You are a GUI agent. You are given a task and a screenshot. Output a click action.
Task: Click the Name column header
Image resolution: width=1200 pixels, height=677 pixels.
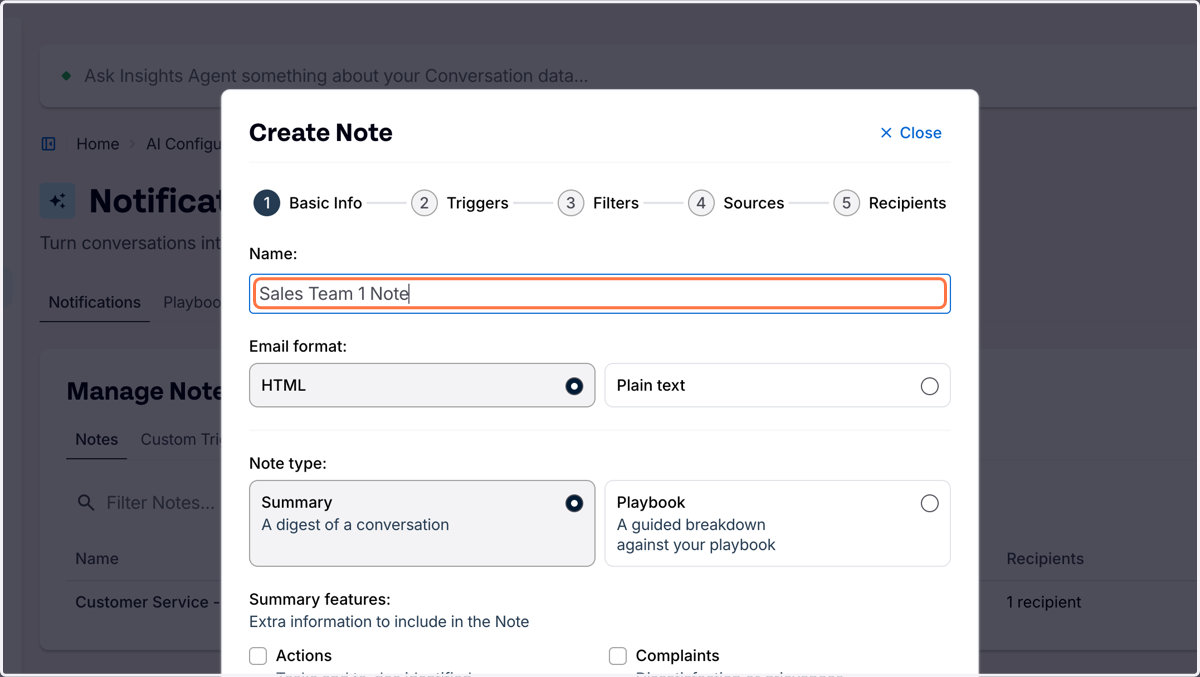97,559
